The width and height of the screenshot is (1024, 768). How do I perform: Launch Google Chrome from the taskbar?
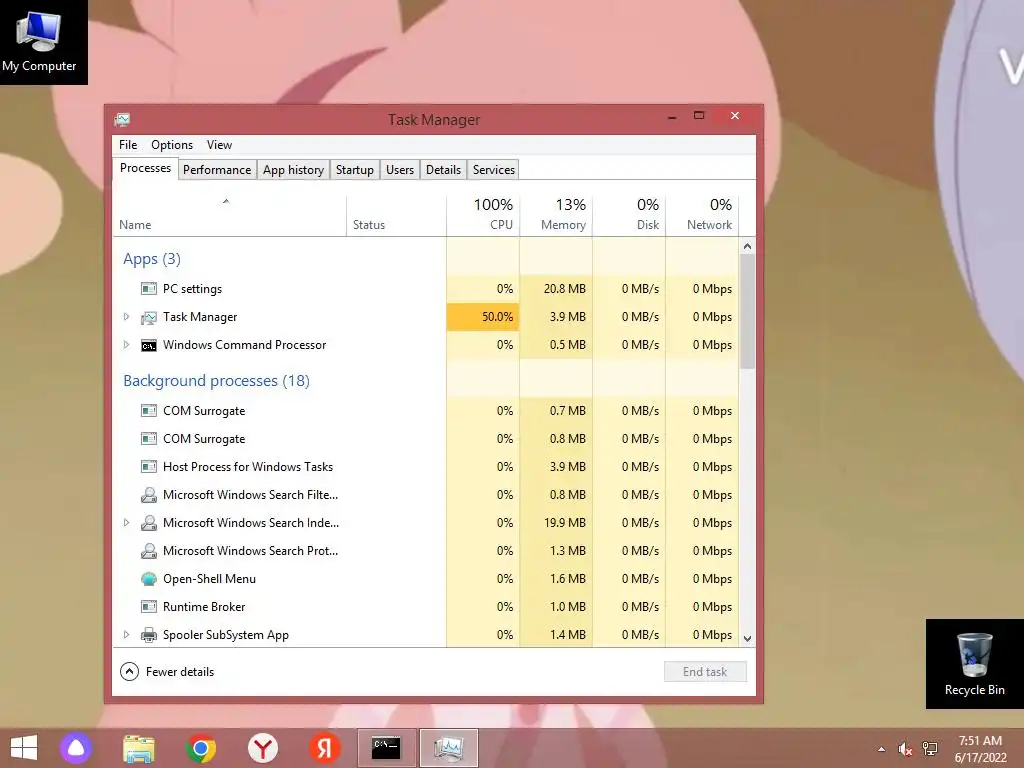200,748
